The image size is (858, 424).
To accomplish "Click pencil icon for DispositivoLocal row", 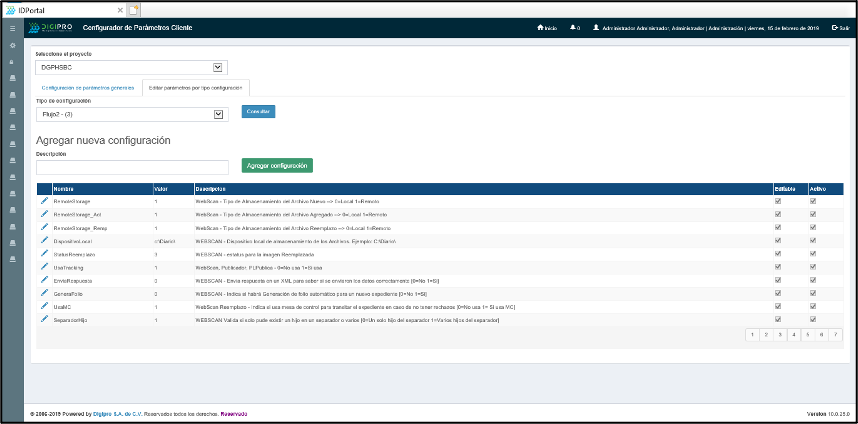I will 44,240.
